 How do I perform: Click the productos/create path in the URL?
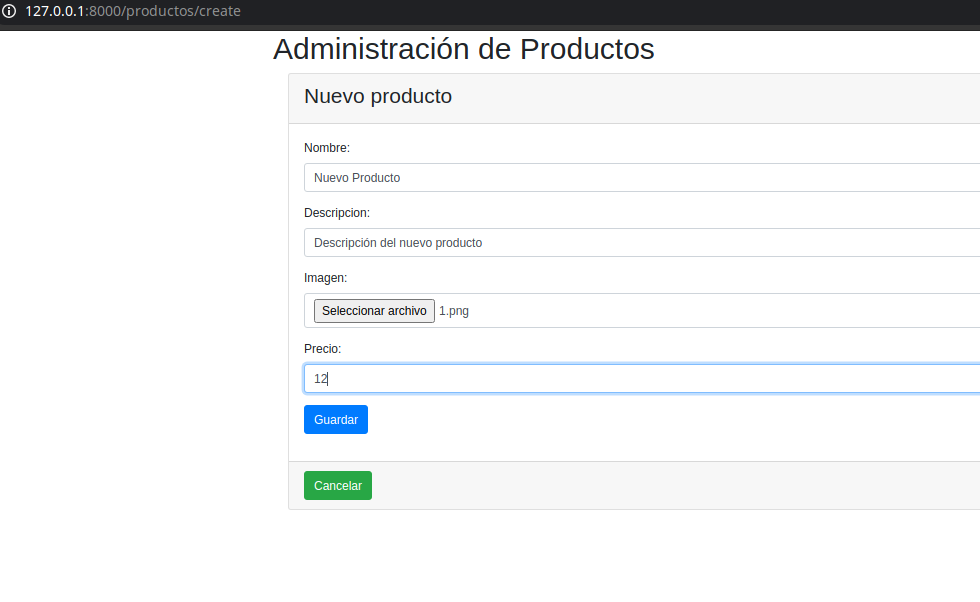point(182,11)
